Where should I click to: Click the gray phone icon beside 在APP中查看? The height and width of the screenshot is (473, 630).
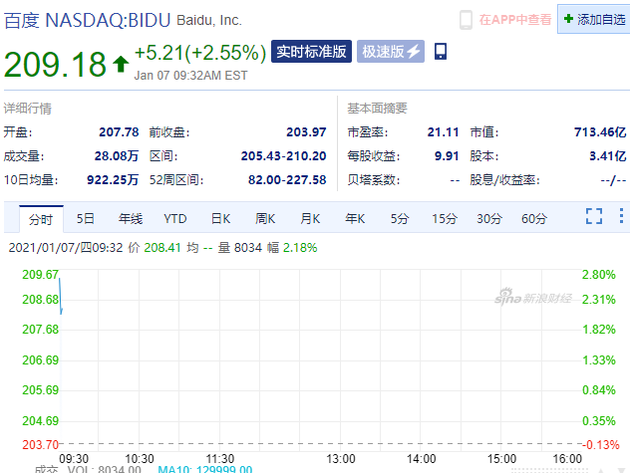(x=466, y=20)
